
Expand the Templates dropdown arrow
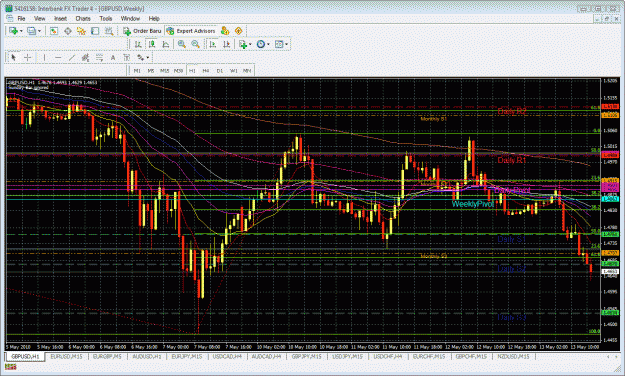pos(286,45)
